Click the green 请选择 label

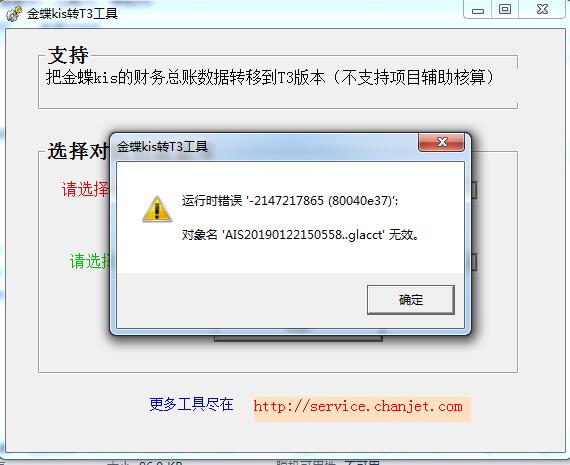pyautogui.click(x=91, y=261)
